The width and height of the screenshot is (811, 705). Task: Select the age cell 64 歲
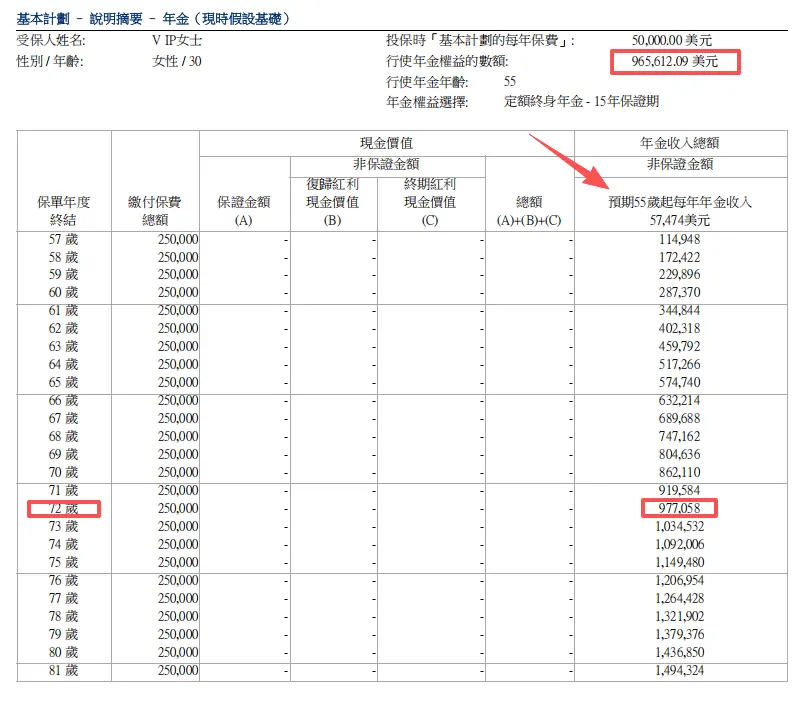pos(64,365)
